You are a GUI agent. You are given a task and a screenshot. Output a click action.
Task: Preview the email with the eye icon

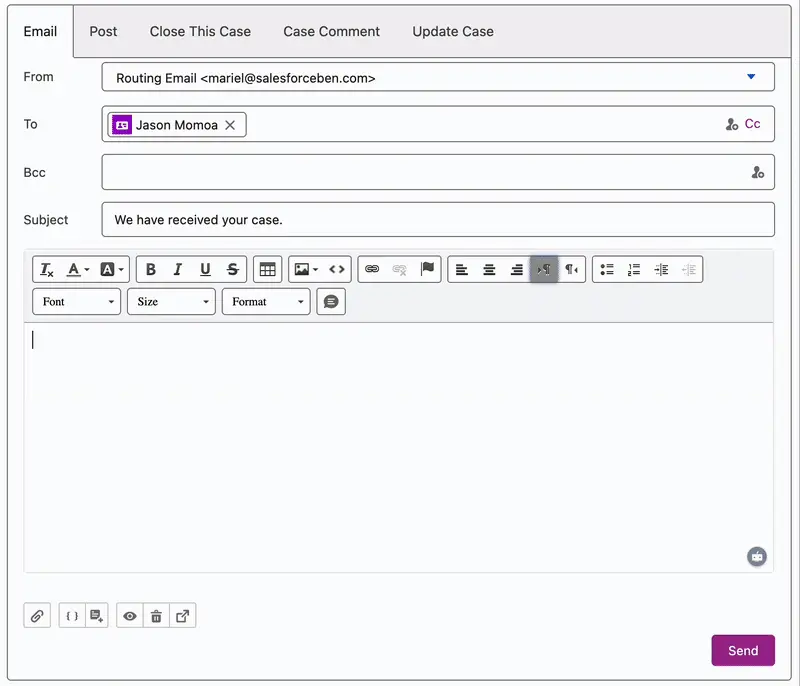(130, 616)
